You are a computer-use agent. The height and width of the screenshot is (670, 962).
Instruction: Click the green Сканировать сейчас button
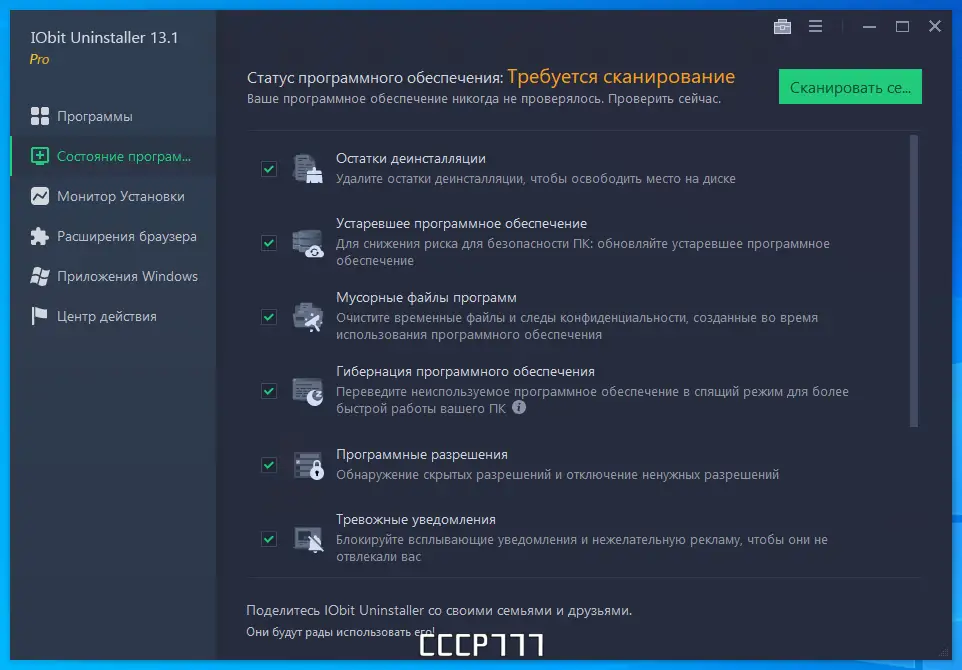850,87
